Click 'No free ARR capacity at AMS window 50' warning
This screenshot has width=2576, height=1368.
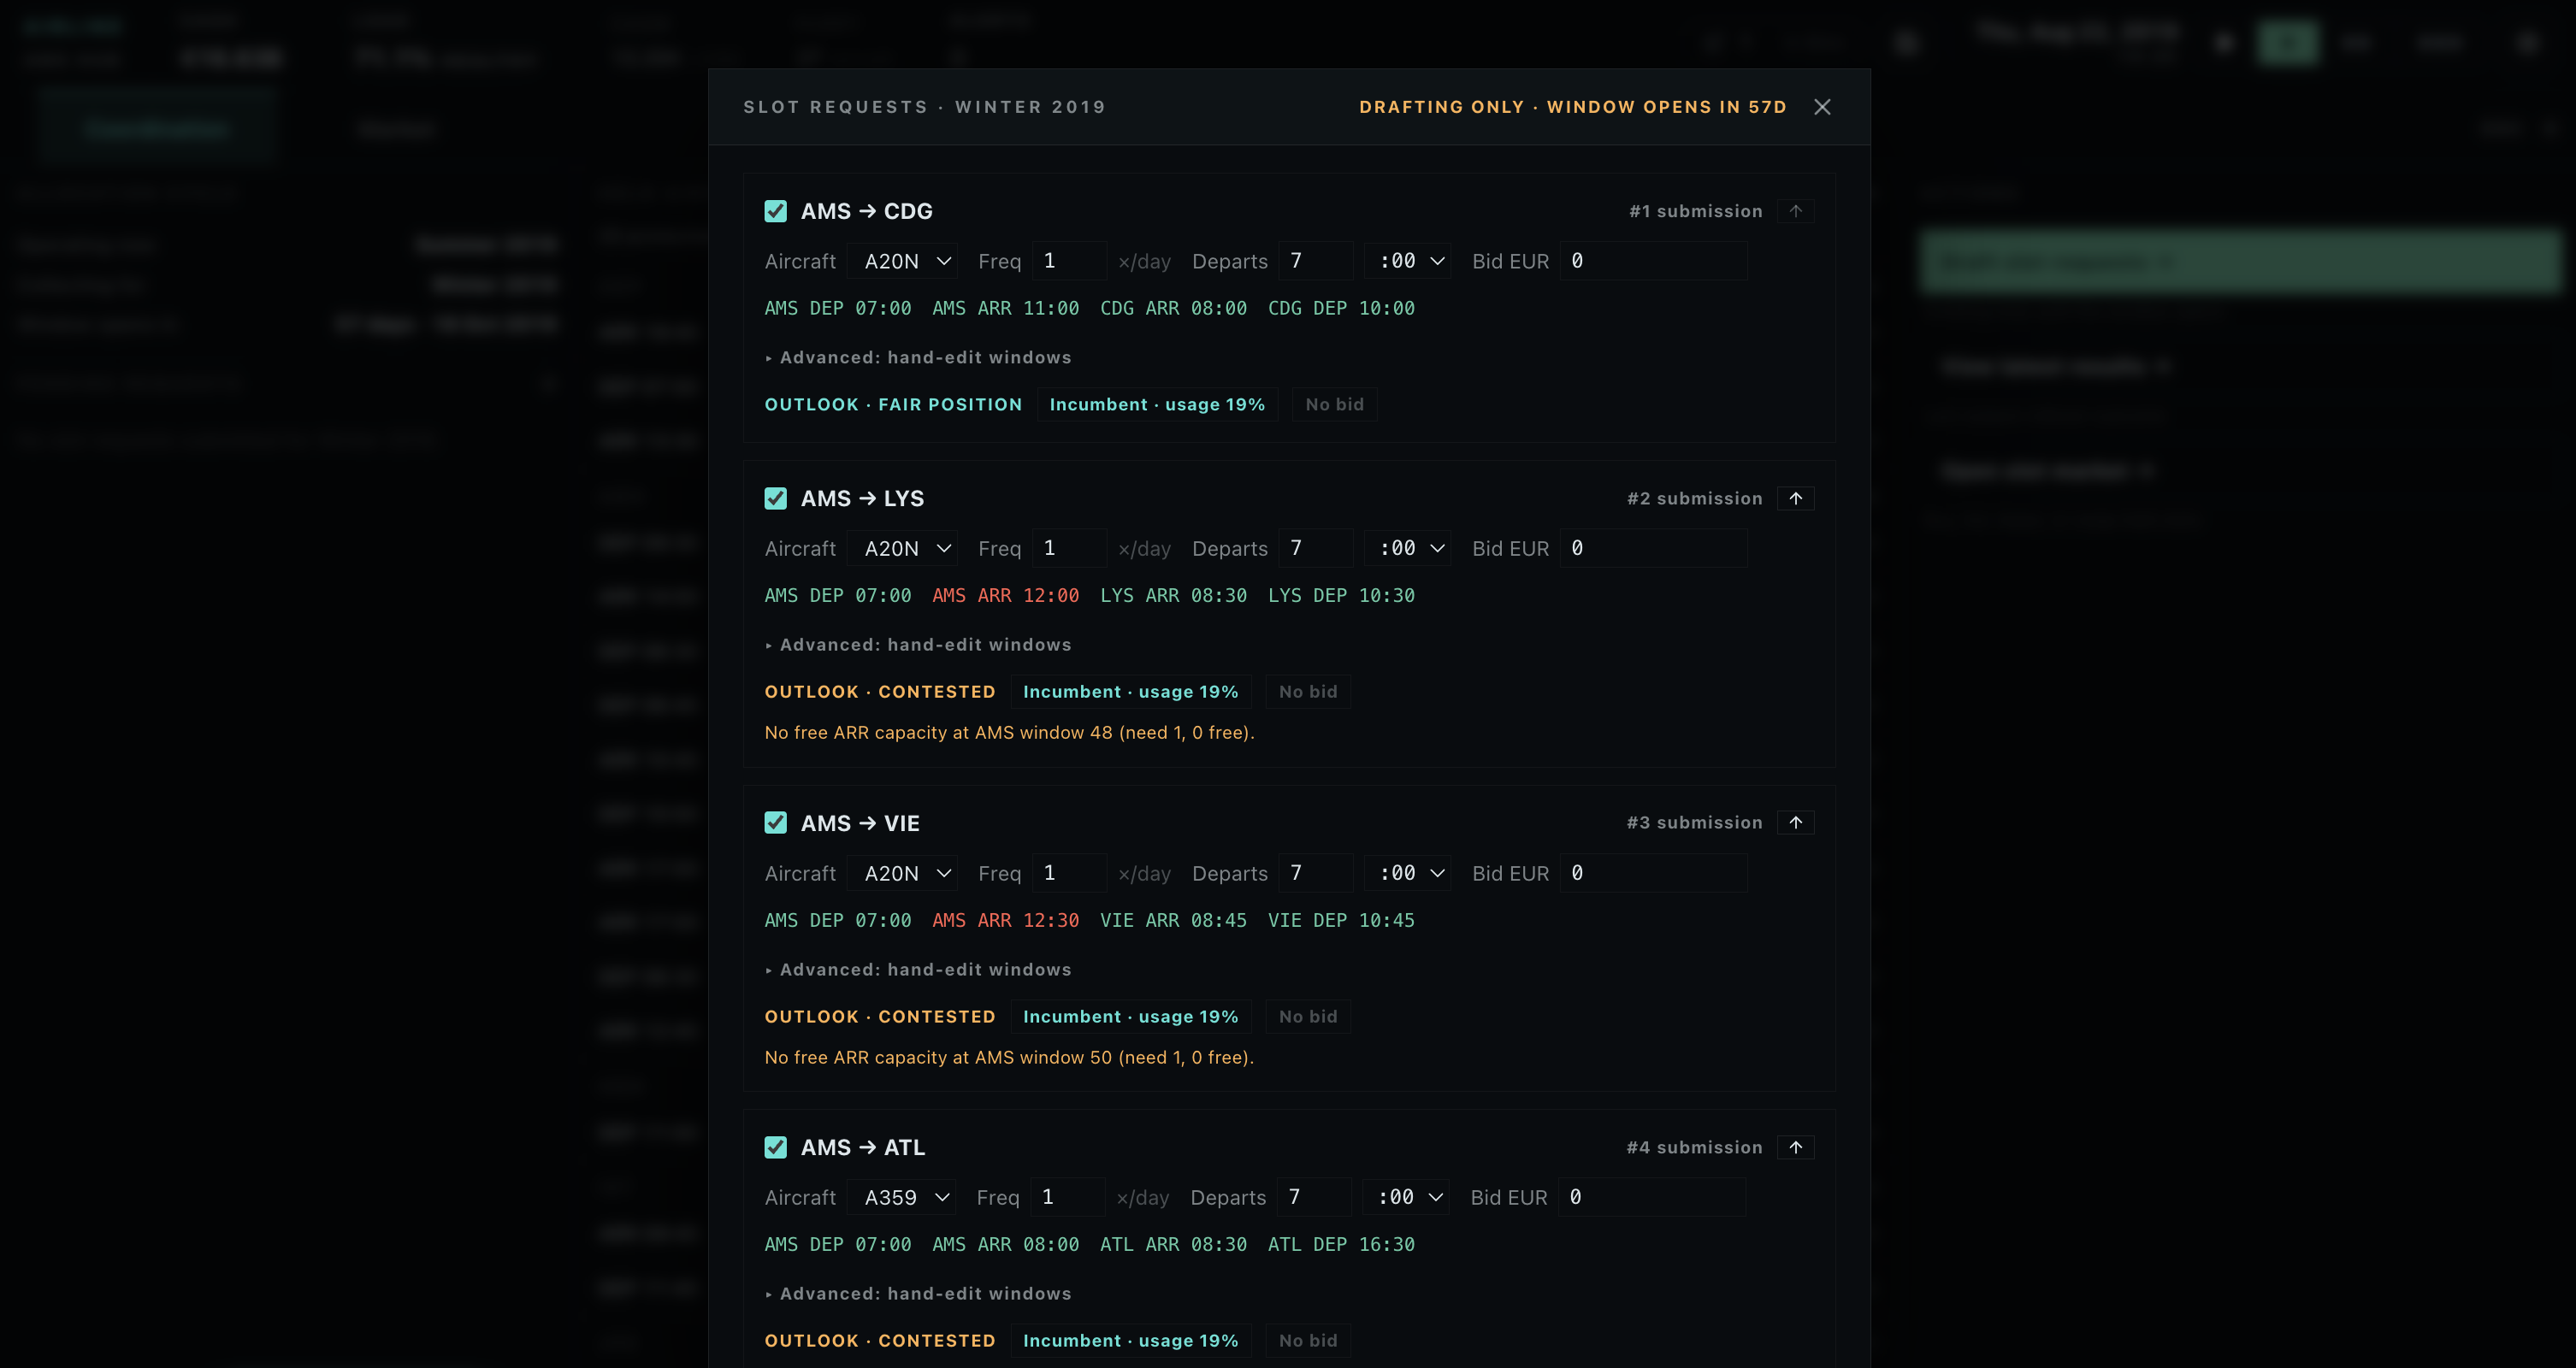1009,1057
